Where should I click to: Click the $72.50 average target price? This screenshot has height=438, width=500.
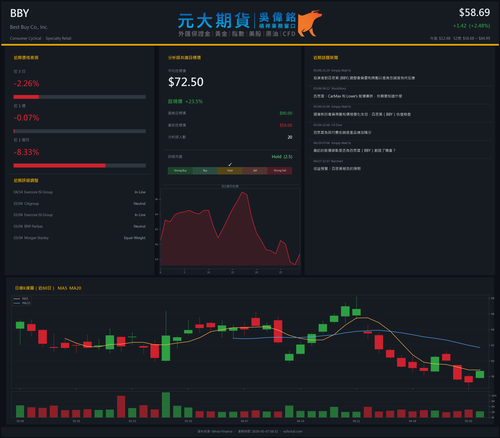tap(186, 82)
